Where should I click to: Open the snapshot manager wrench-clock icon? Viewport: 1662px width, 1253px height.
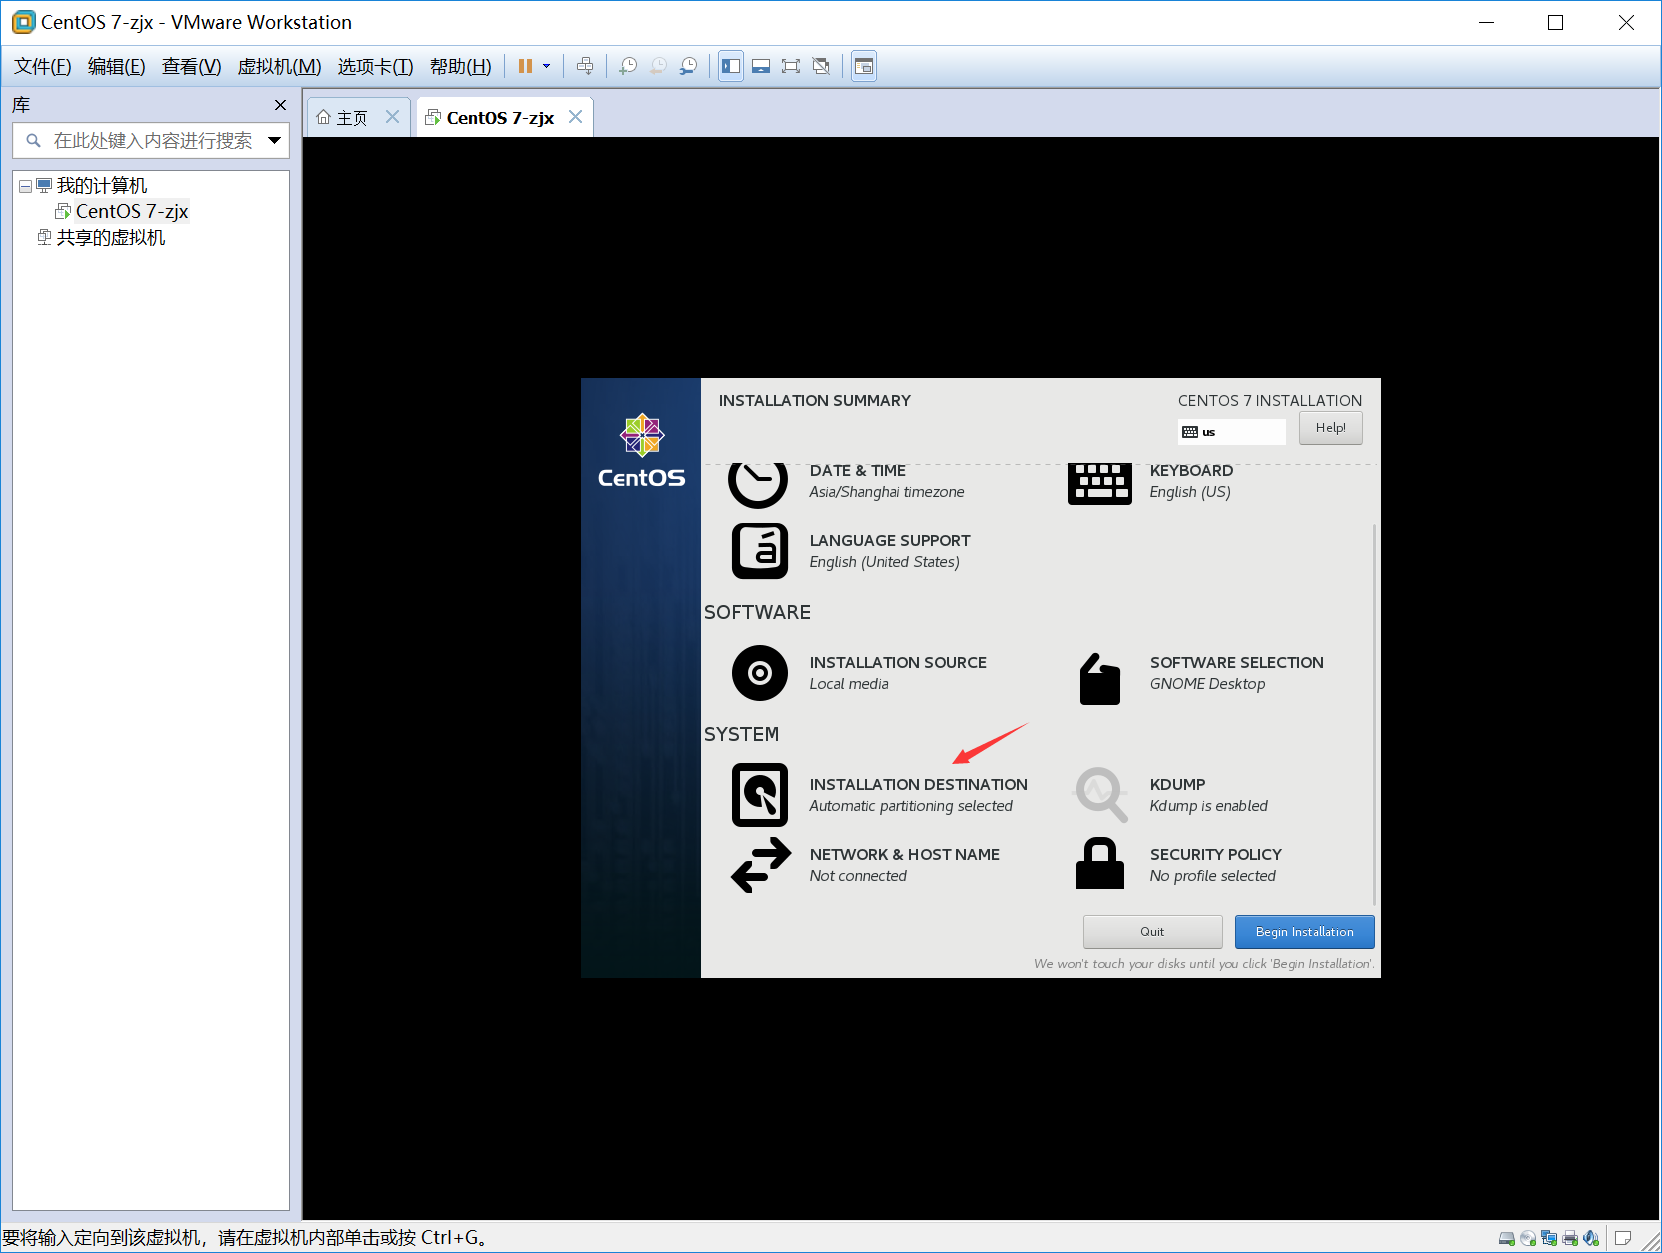[688, 67]
